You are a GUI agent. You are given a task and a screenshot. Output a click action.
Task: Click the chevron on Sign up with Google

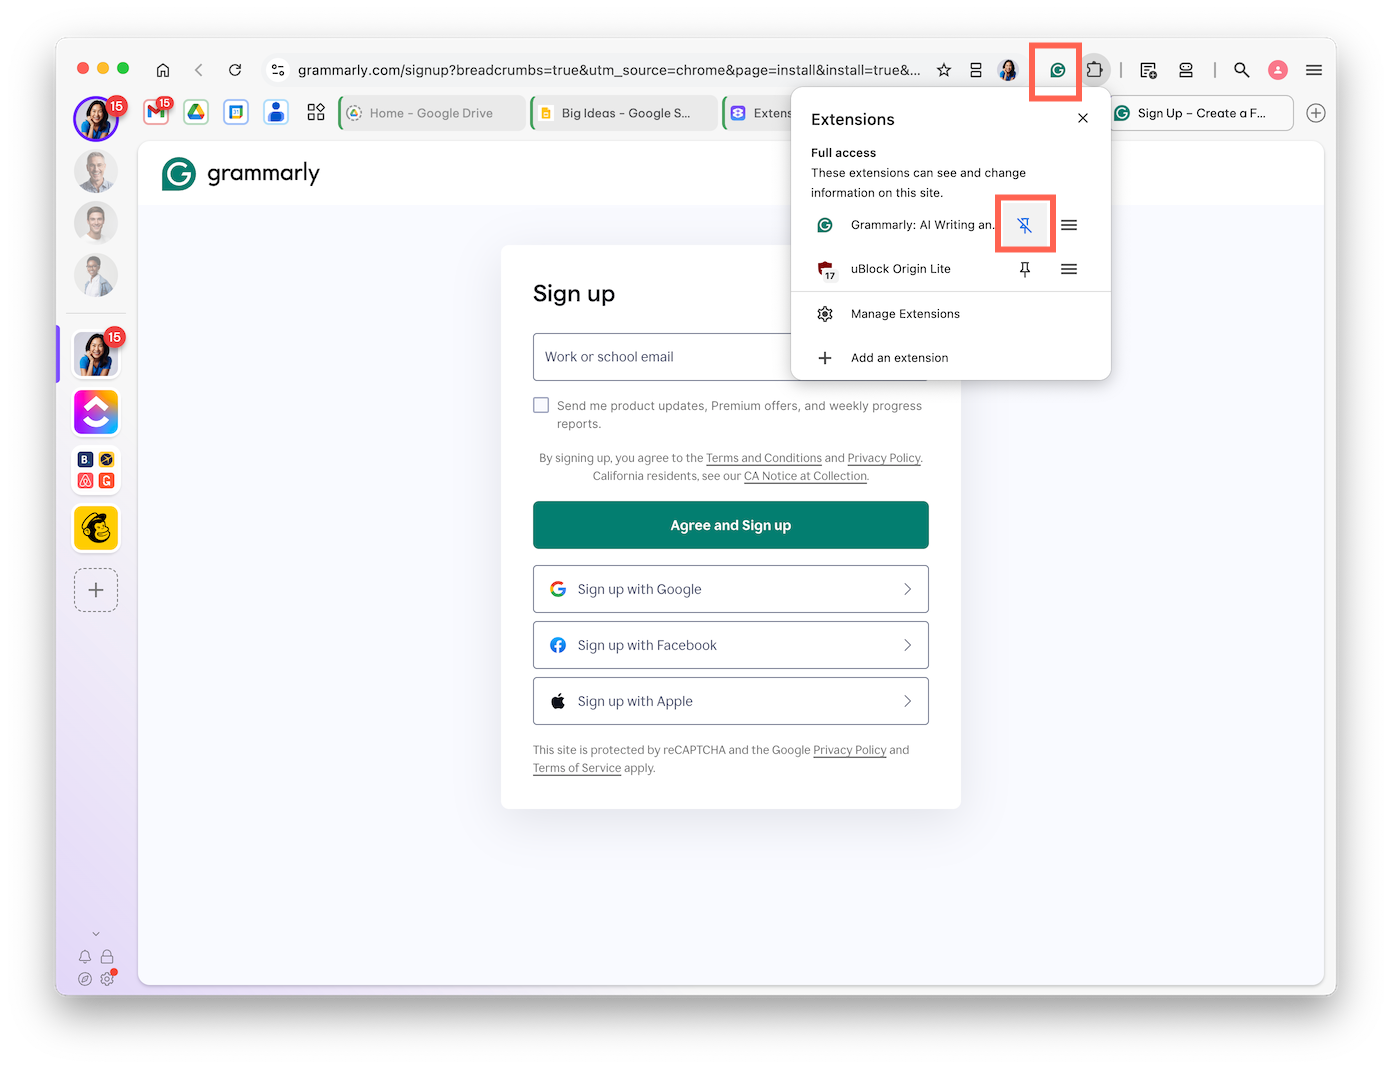(907, 589)
